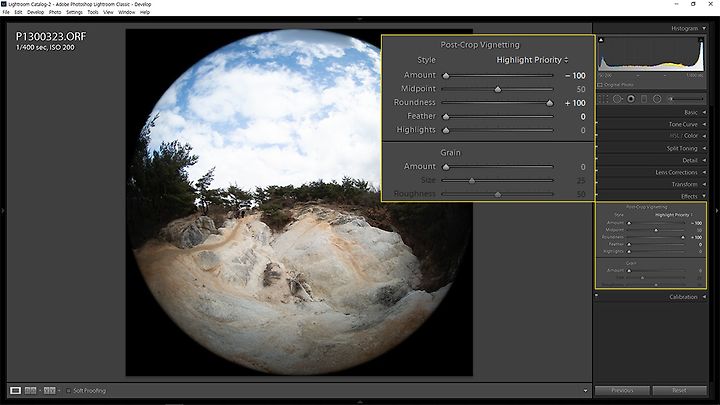Open the Edit menu
The image size is (720, 405).
(x=18, y=12)
